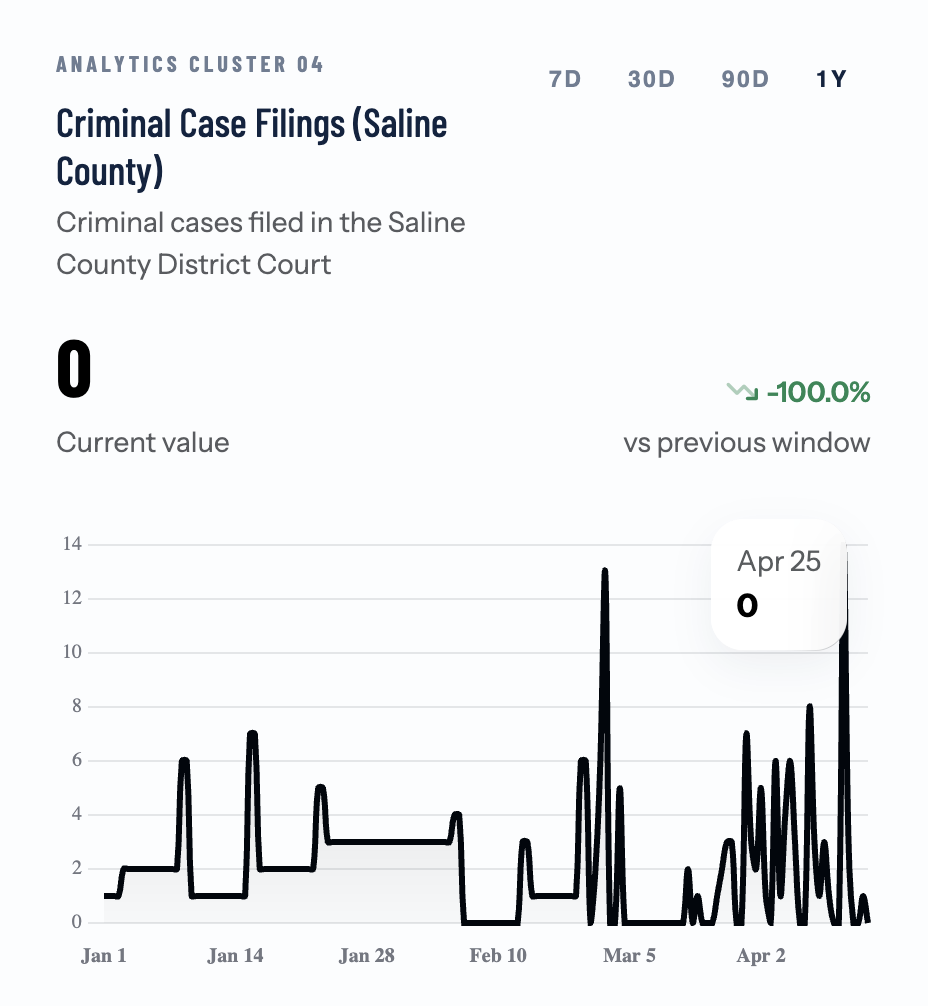Click the current value of 0
This screenshot has width=928, height=1006.
click(73, 369)
